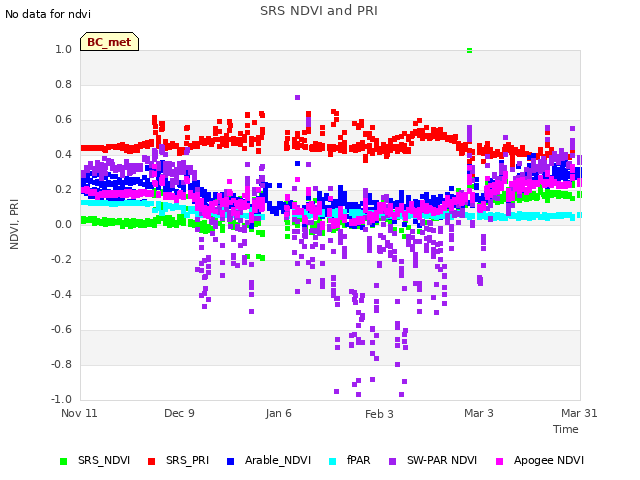Toggle the SRS_NDVI series label

coord(104,460)
